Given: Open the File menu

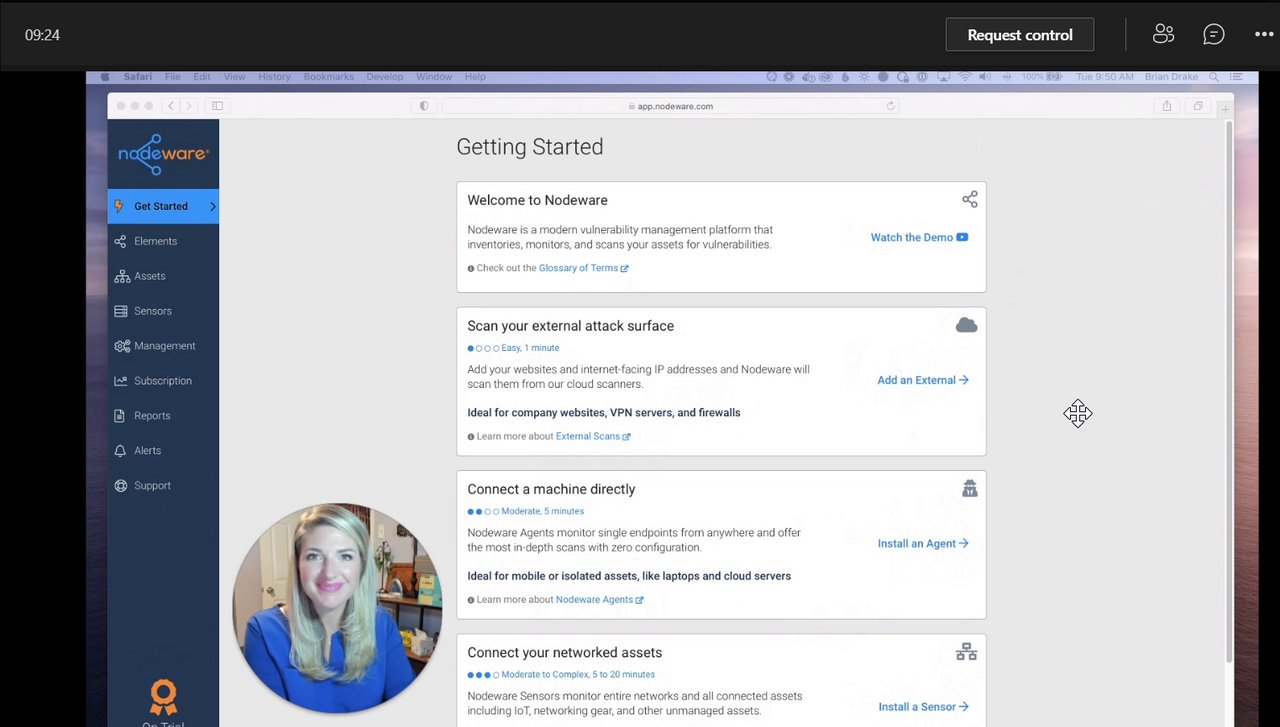Looking at the screenshot, I should [x=173, y=77].
